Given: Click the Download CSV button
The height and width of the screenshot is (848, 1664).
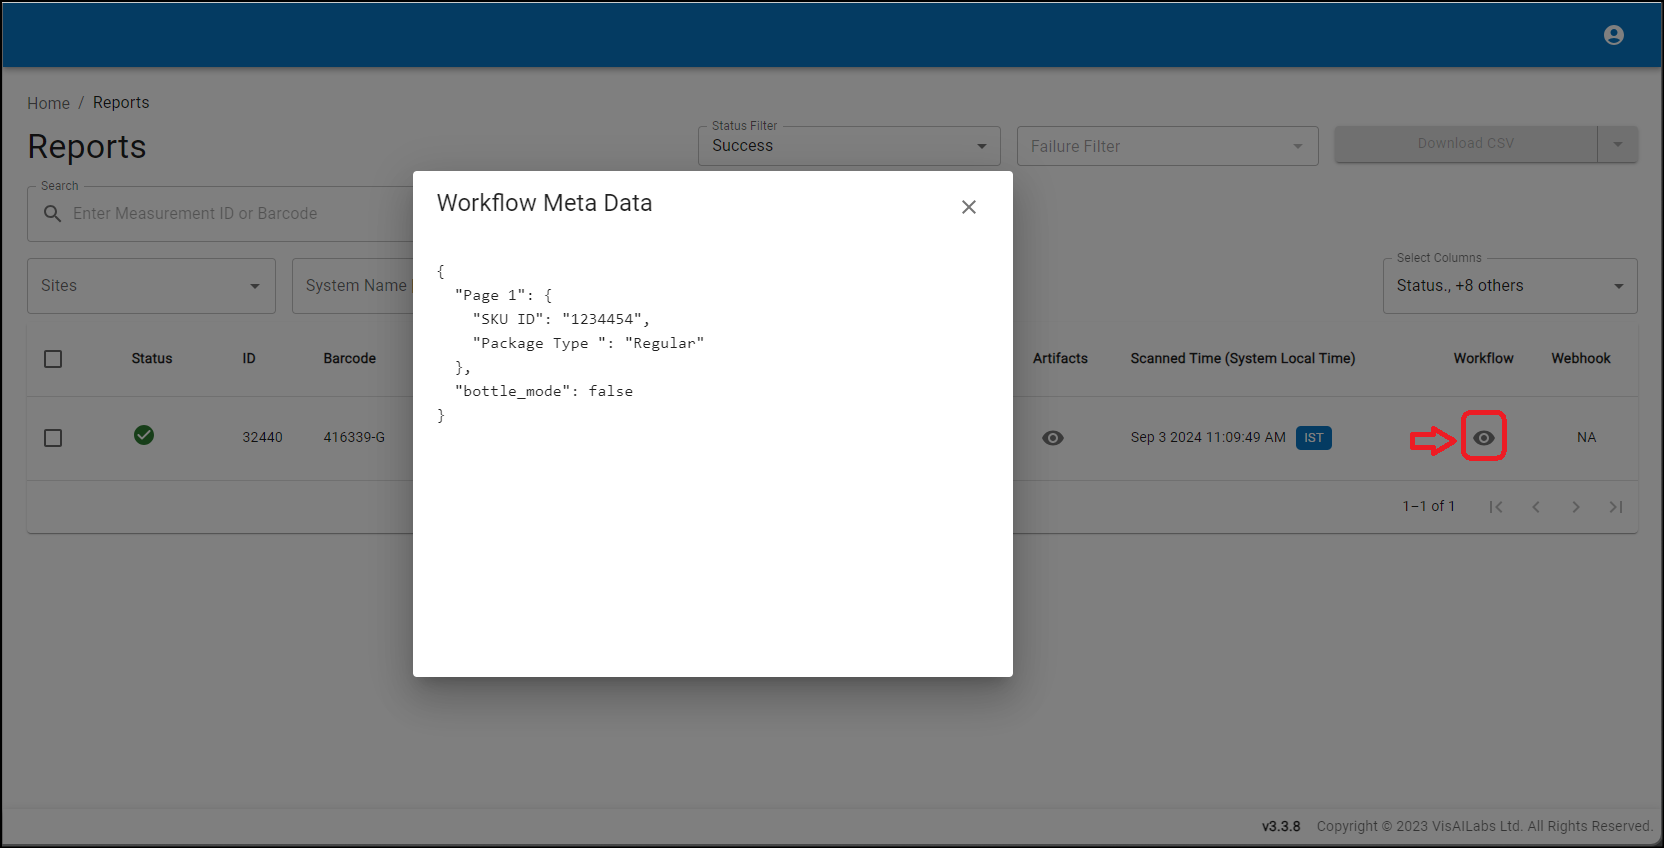Looking at the screenshot, I should coord(1466,144).
